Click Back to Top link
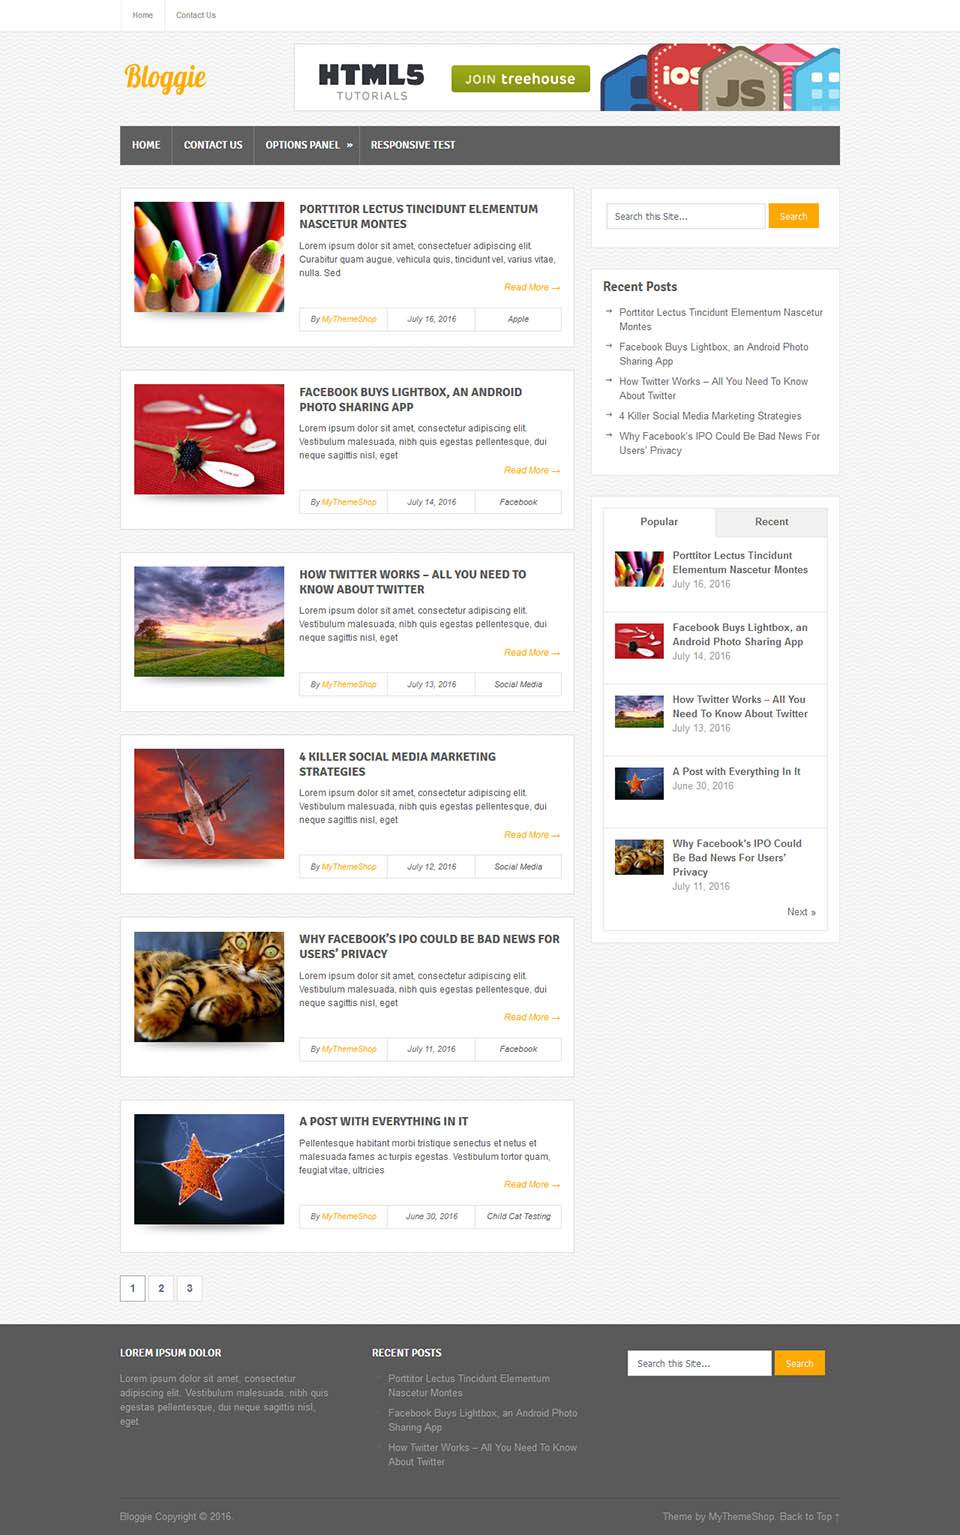Image resolution: width=960 pixels, height=1535 pixels. coord(809,1517)
